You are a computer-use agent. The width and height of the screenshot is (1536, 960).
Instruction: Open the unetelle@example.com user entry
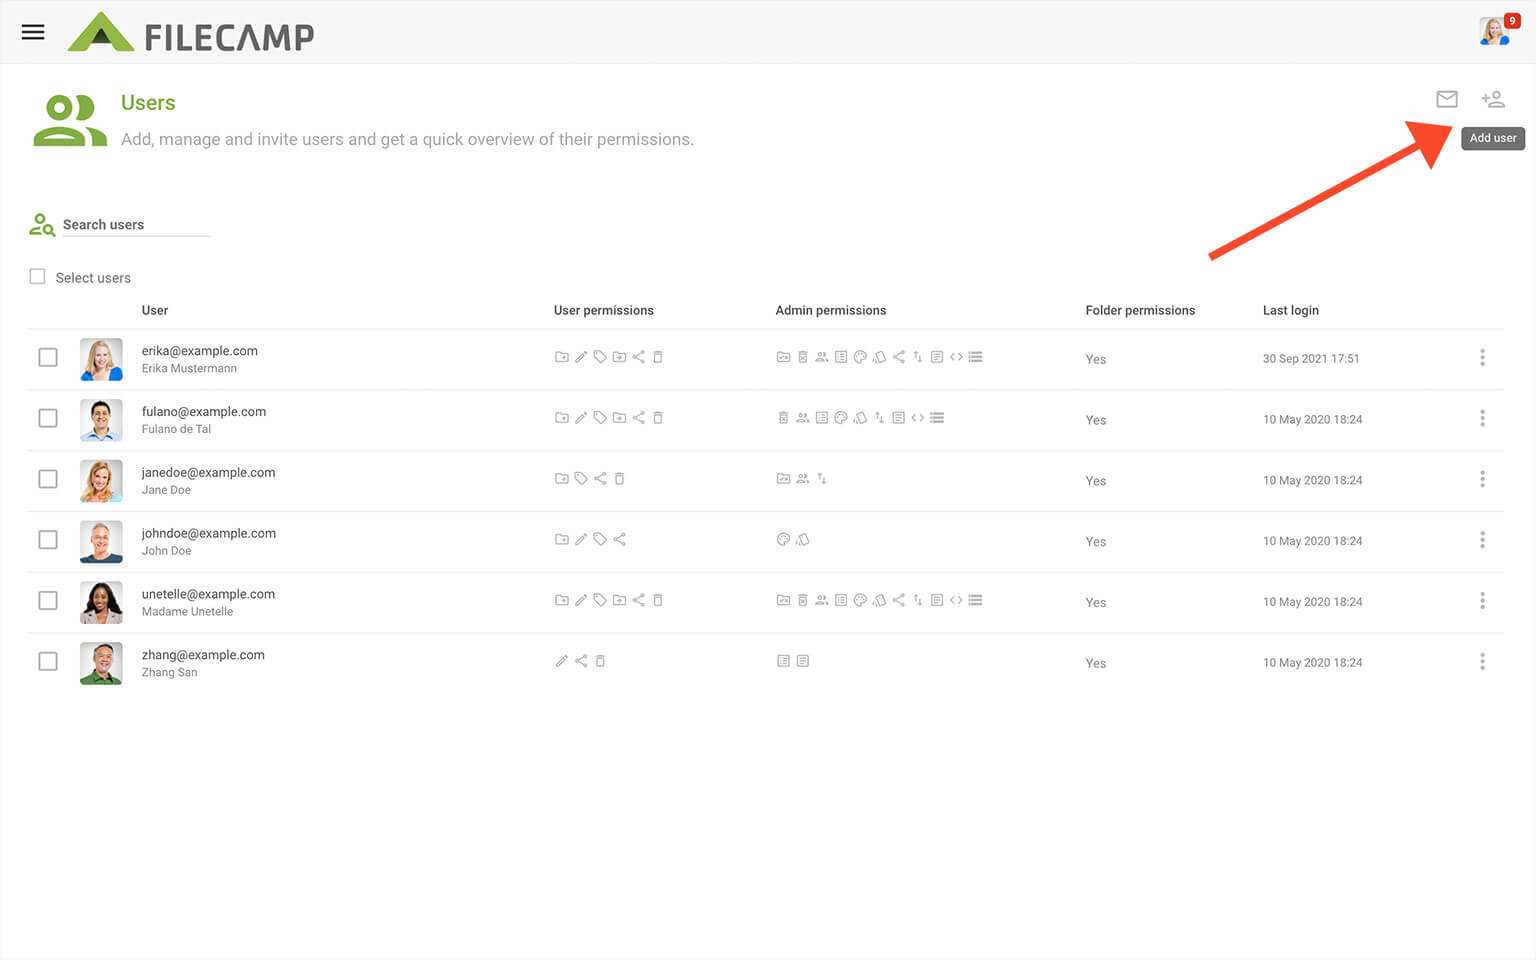208,594
